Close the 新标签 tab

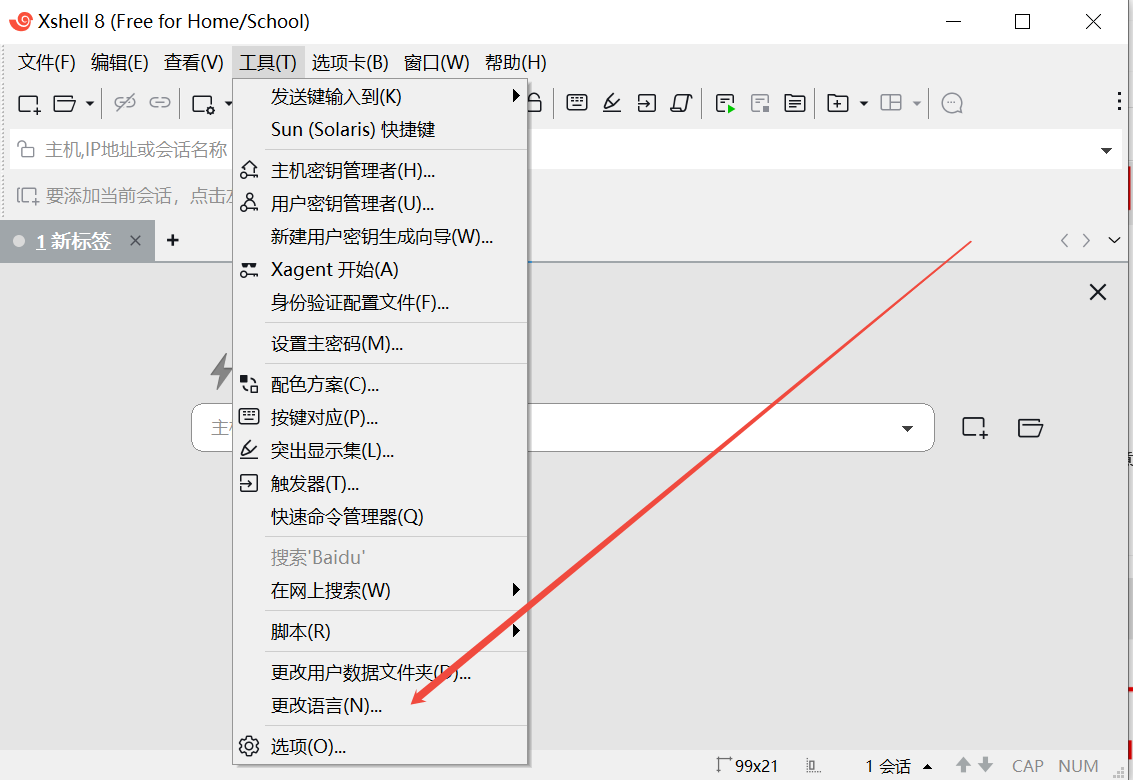coord(136,241)
